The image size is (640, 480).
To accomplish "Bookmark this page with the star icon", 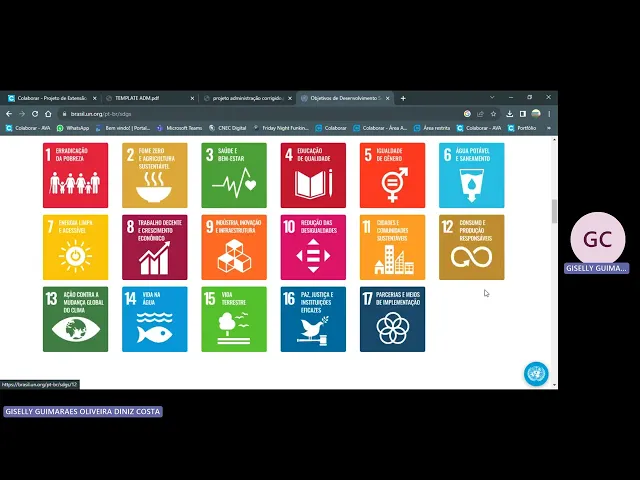I will point(493,114).
